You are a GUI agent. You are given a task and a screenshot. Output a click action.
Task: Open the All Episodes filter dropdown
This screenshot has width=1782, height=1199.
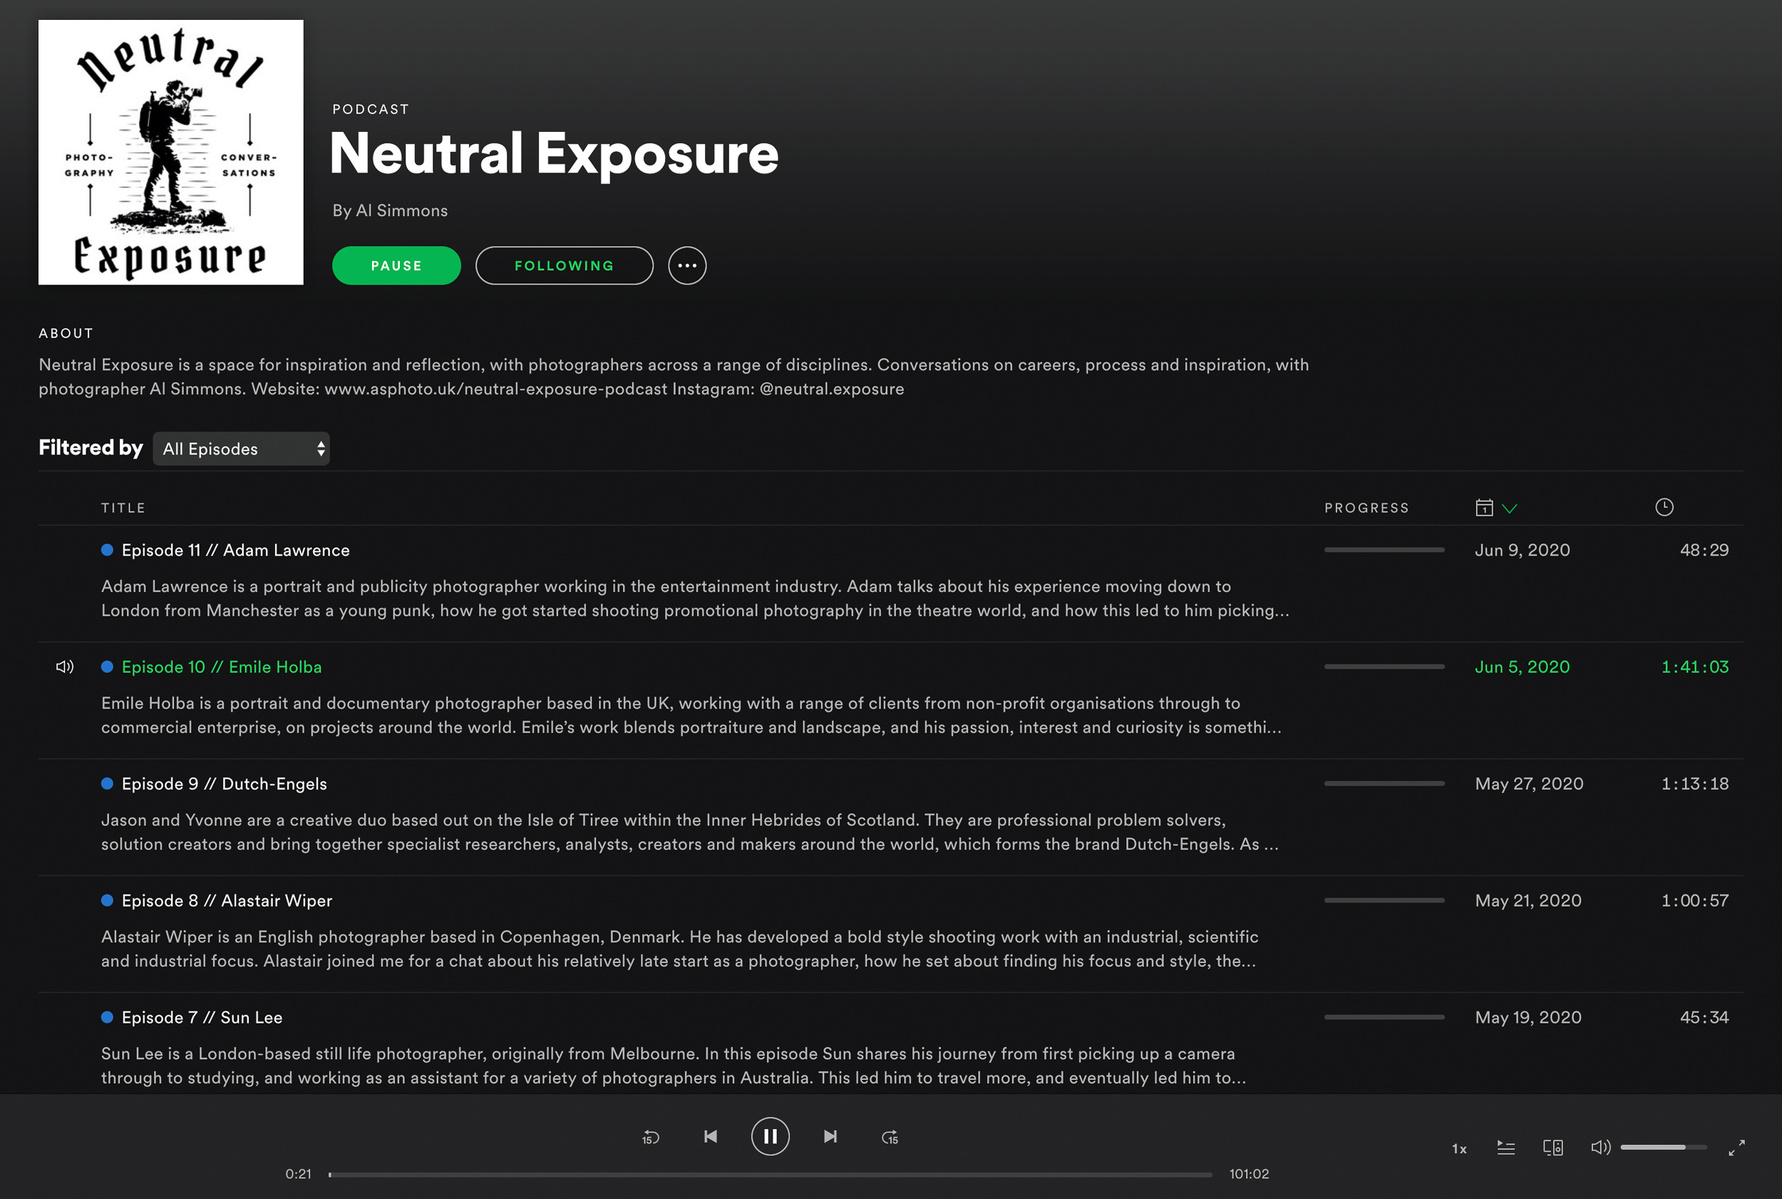click(241, 449)
